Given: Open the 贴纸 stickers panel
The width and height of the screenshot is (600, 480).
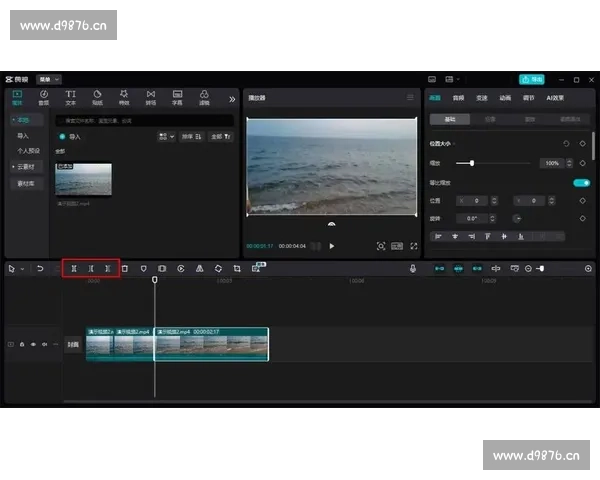Looking at the screenshot, I should click(97, 97).
